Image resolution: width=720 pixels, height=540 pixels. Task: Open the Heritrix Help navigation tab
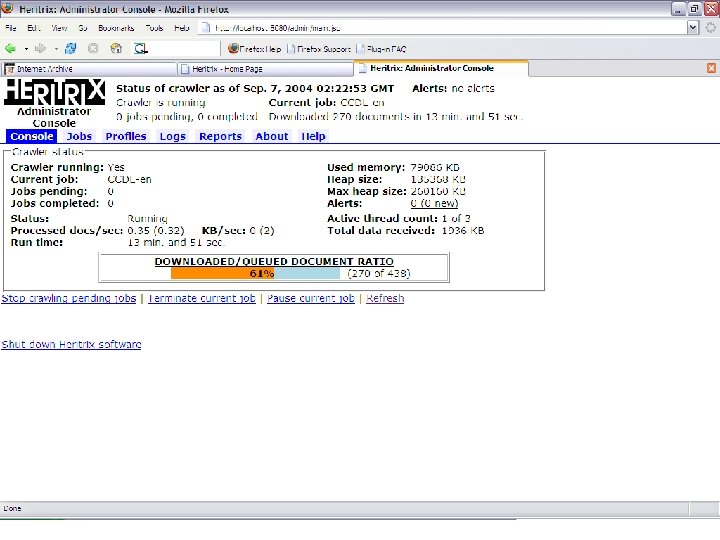coord(313,136)
